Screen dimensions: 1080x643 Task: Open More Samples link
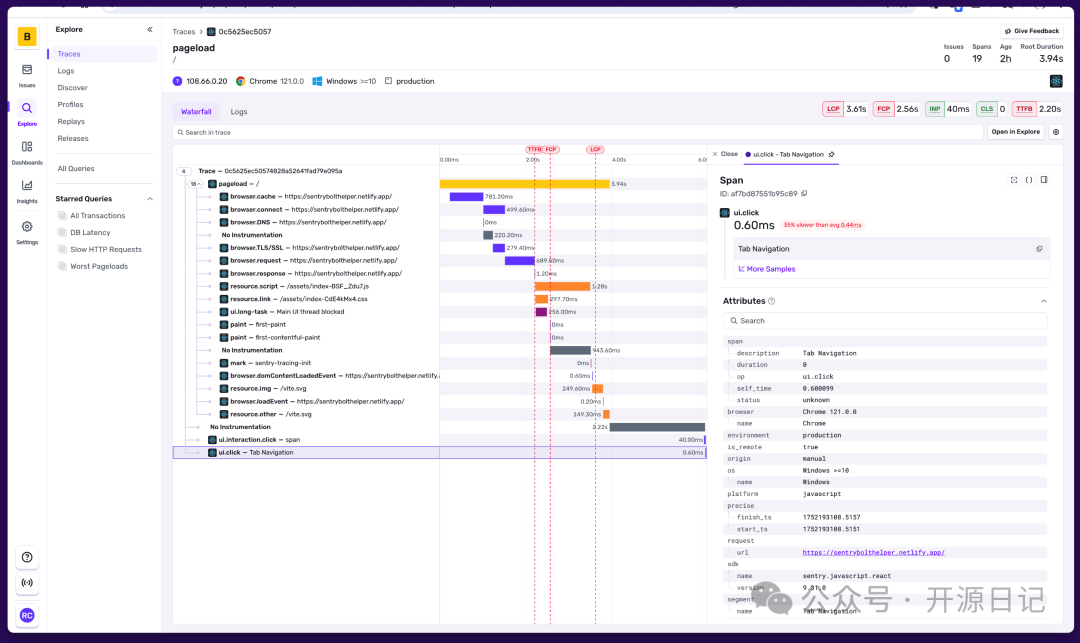767,269
